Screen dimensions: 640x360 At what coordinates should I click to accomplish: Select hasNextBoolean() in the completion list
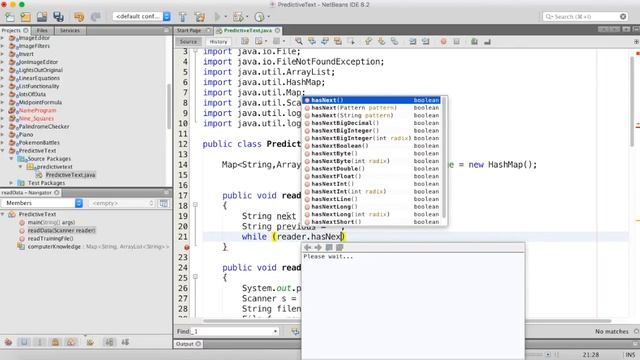click(372, 146)
